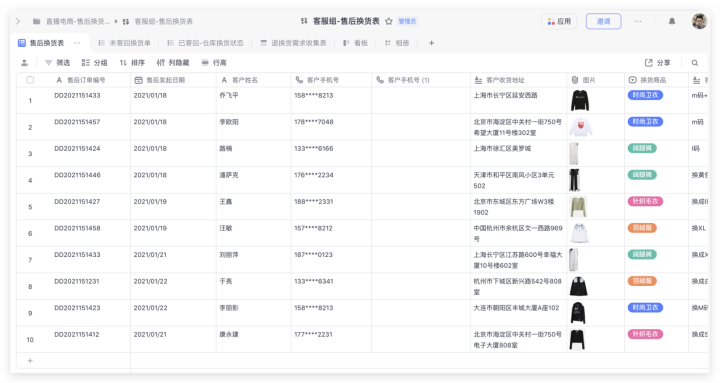
Task: Open the user avatar profile menu
Action: tap(699, 21)
